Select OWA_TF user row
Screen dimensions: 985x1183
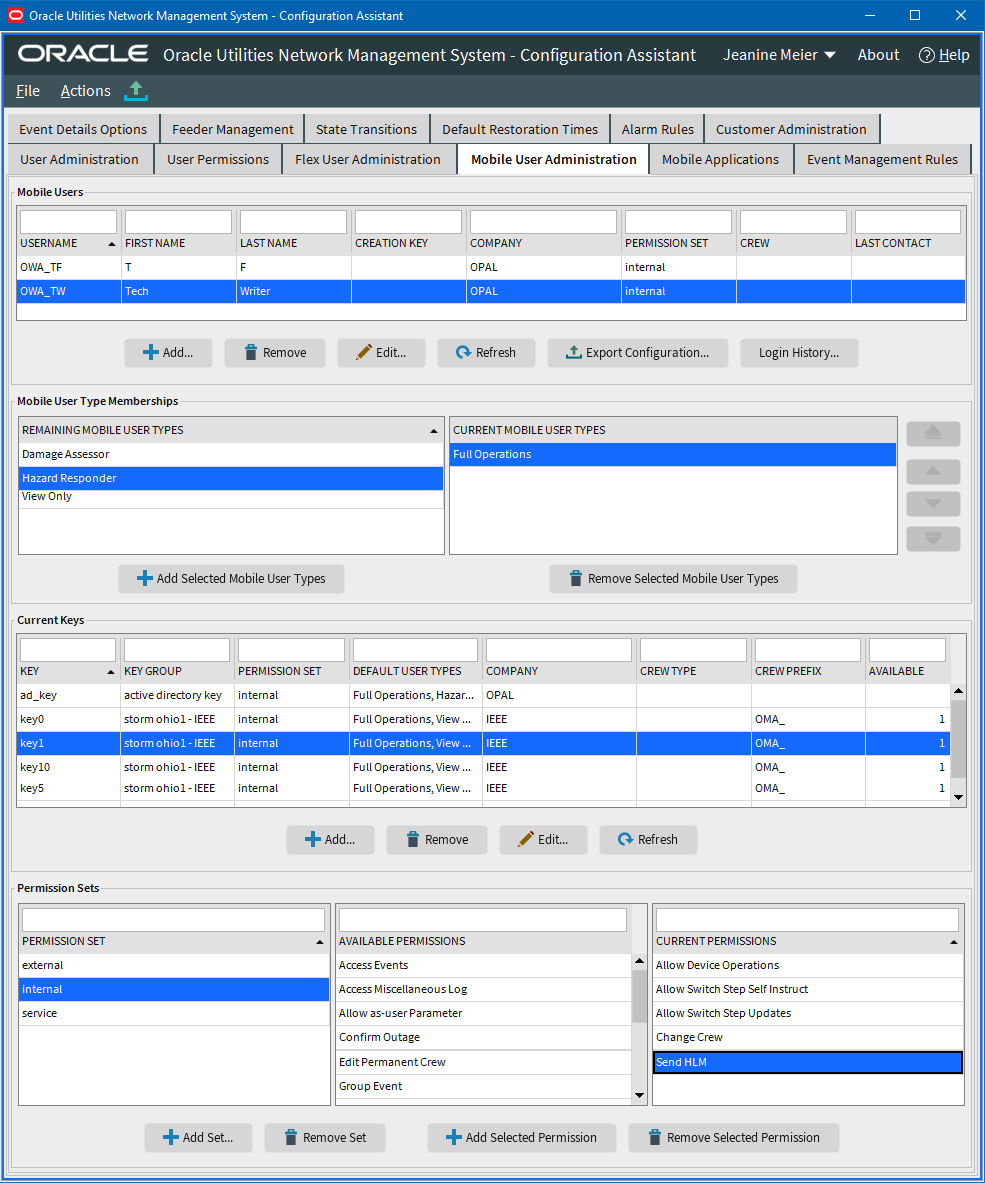pos(491,267)
